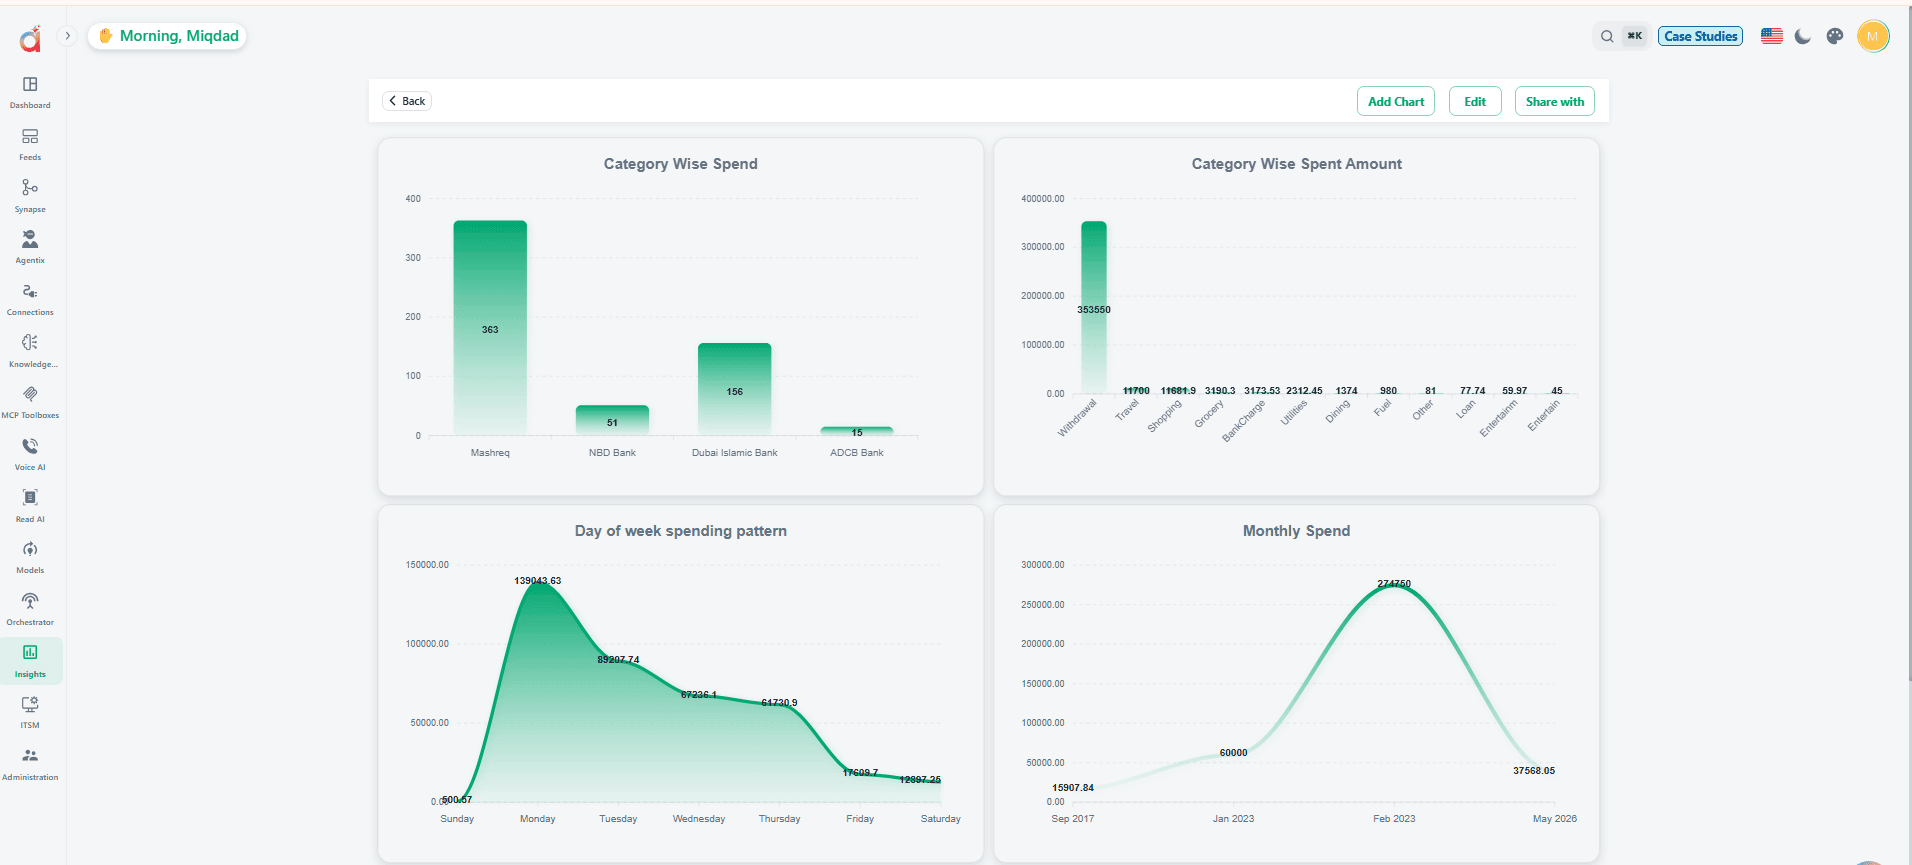Image resolution: width=1912 pixels, height=865 pixels.
Task: Open search with the magnifier icon
Action: pyautogui.click(x=1607, y=36)
